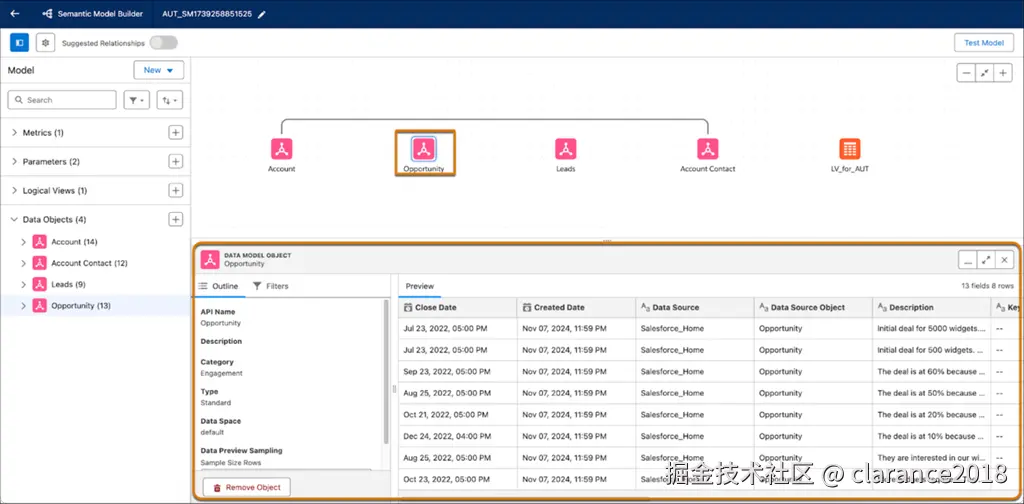Select the LV_for_AUT logical view node
This screenshot has width=1024, height=504.
coord(850,149)
